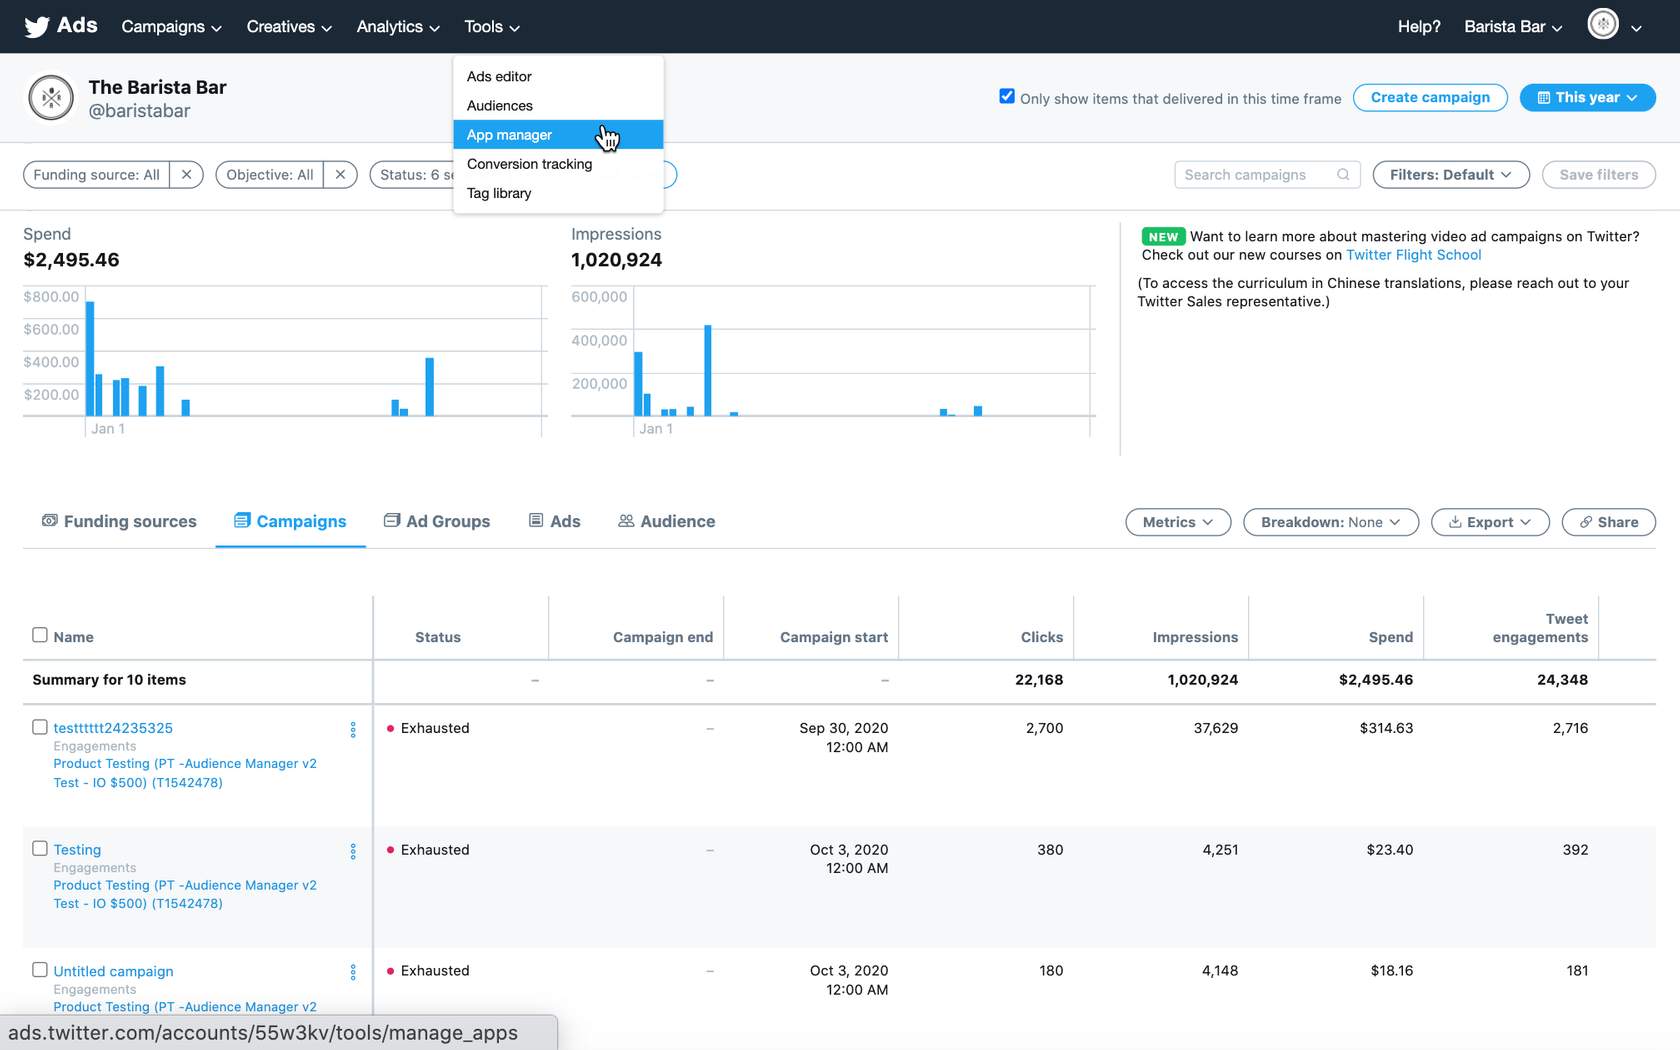This screenshot has height=1050, width=1680.
Task: Sort by the Spend column header
Action: (1391, 638)
